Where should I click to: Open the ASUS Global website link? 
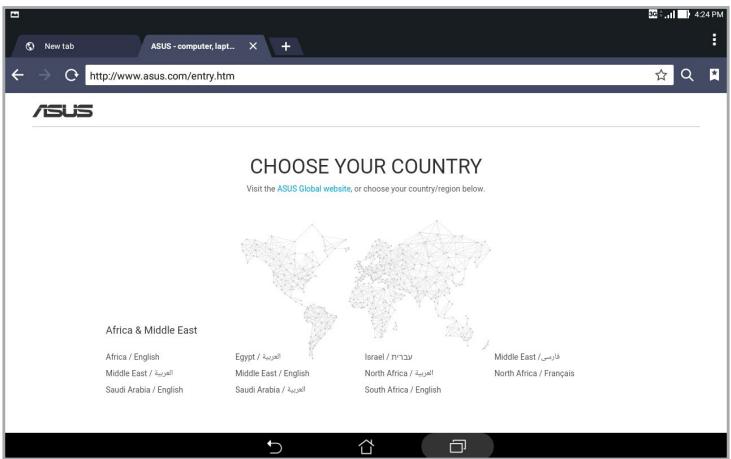click(314, 189)
